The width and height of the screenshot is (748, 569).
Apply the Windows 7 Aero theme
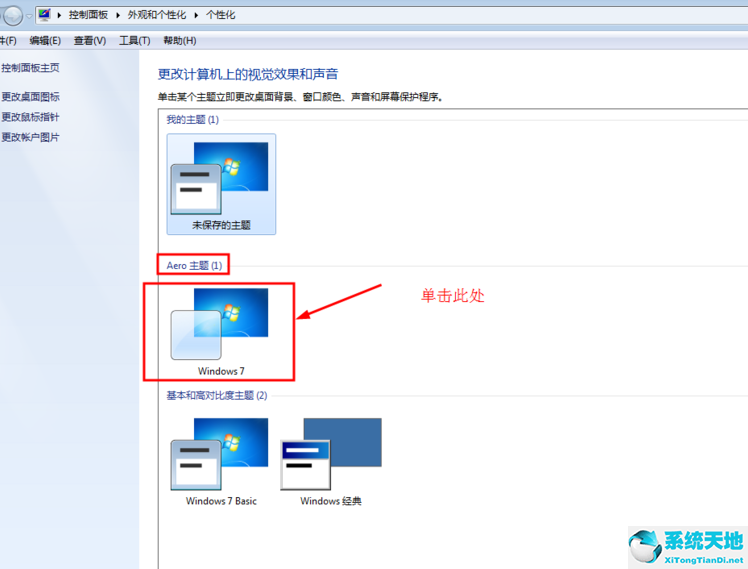[221, 331]
